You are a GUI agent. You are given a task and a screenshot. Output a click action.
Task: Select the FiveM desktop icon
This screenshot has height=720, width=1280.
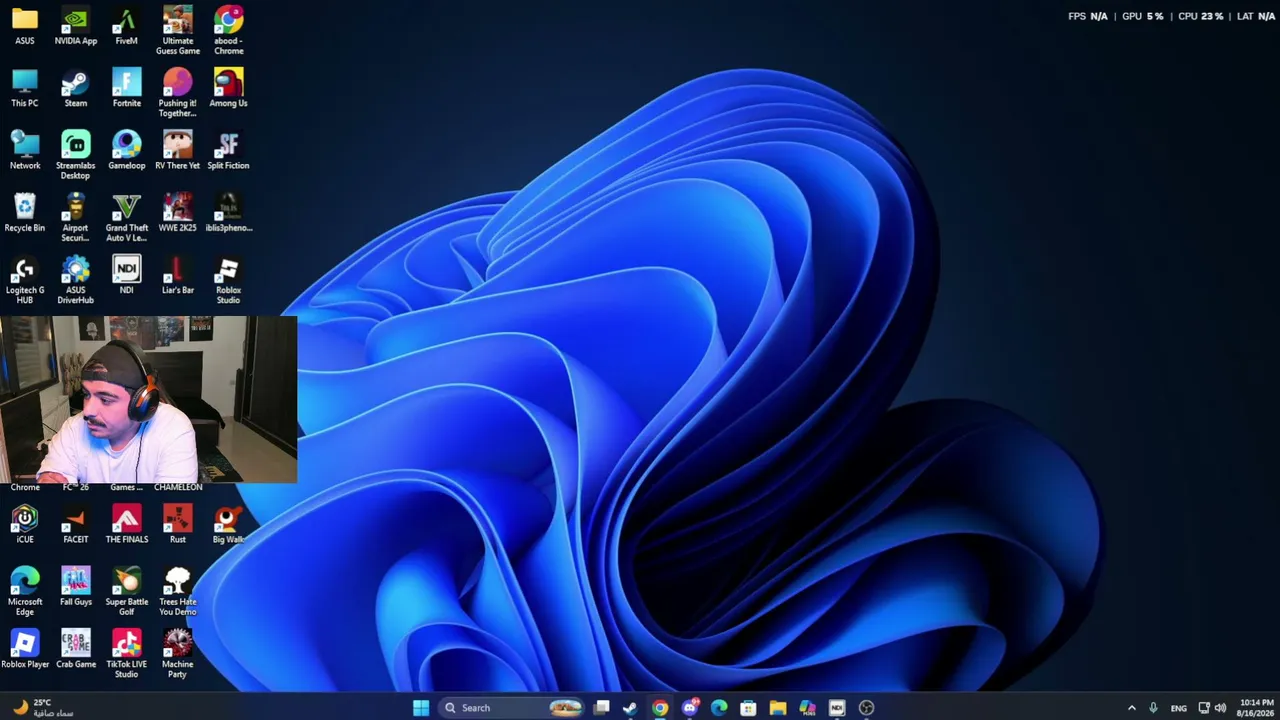tap(126, 27)
